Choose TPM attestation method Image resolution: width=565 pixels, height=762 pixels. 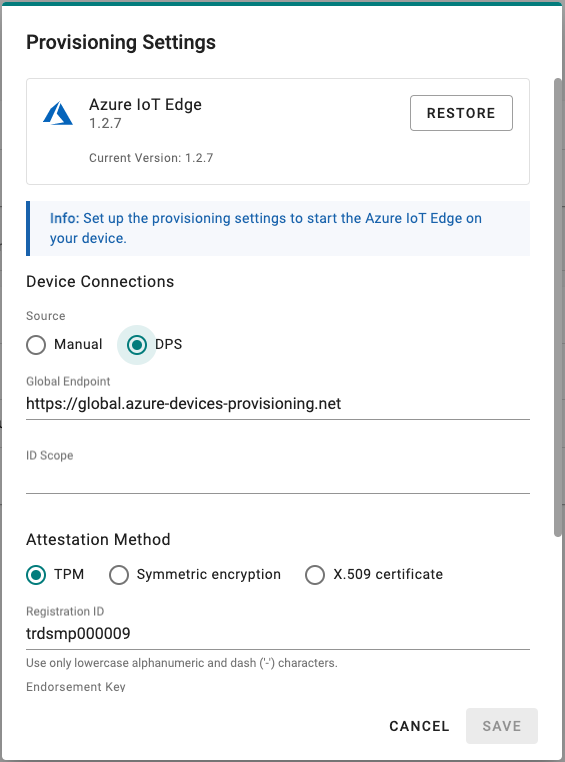(x=36, y=575)
